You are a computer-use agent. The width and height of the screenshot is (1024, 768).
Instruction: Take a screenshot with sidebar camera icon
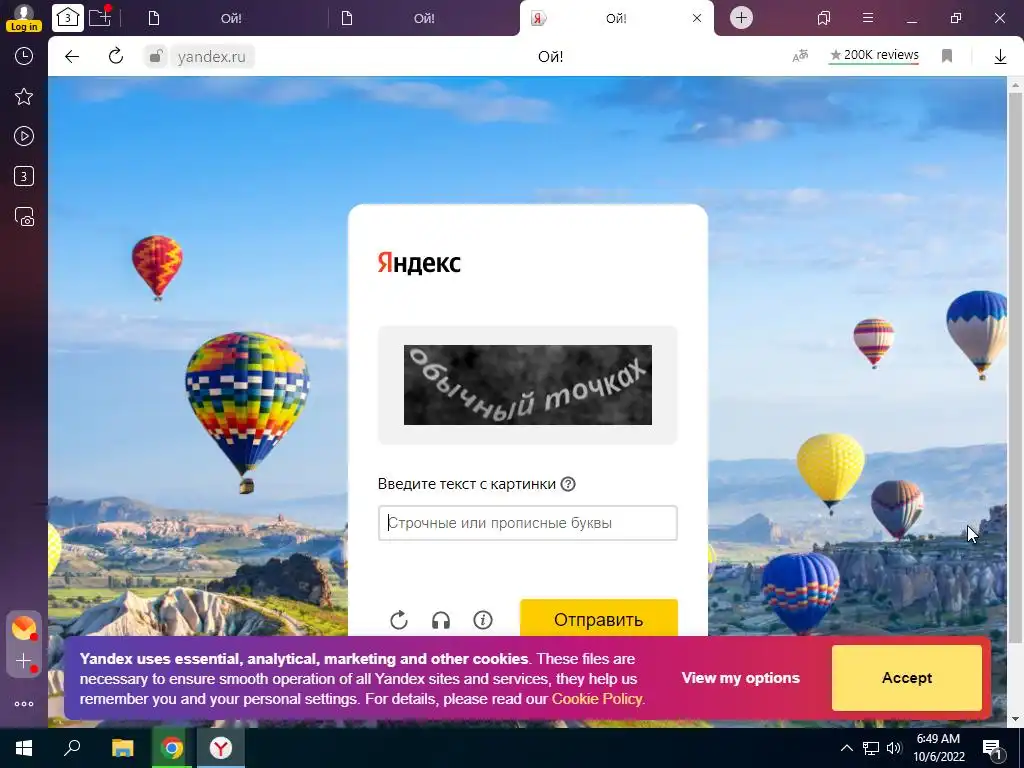[24, 217]
